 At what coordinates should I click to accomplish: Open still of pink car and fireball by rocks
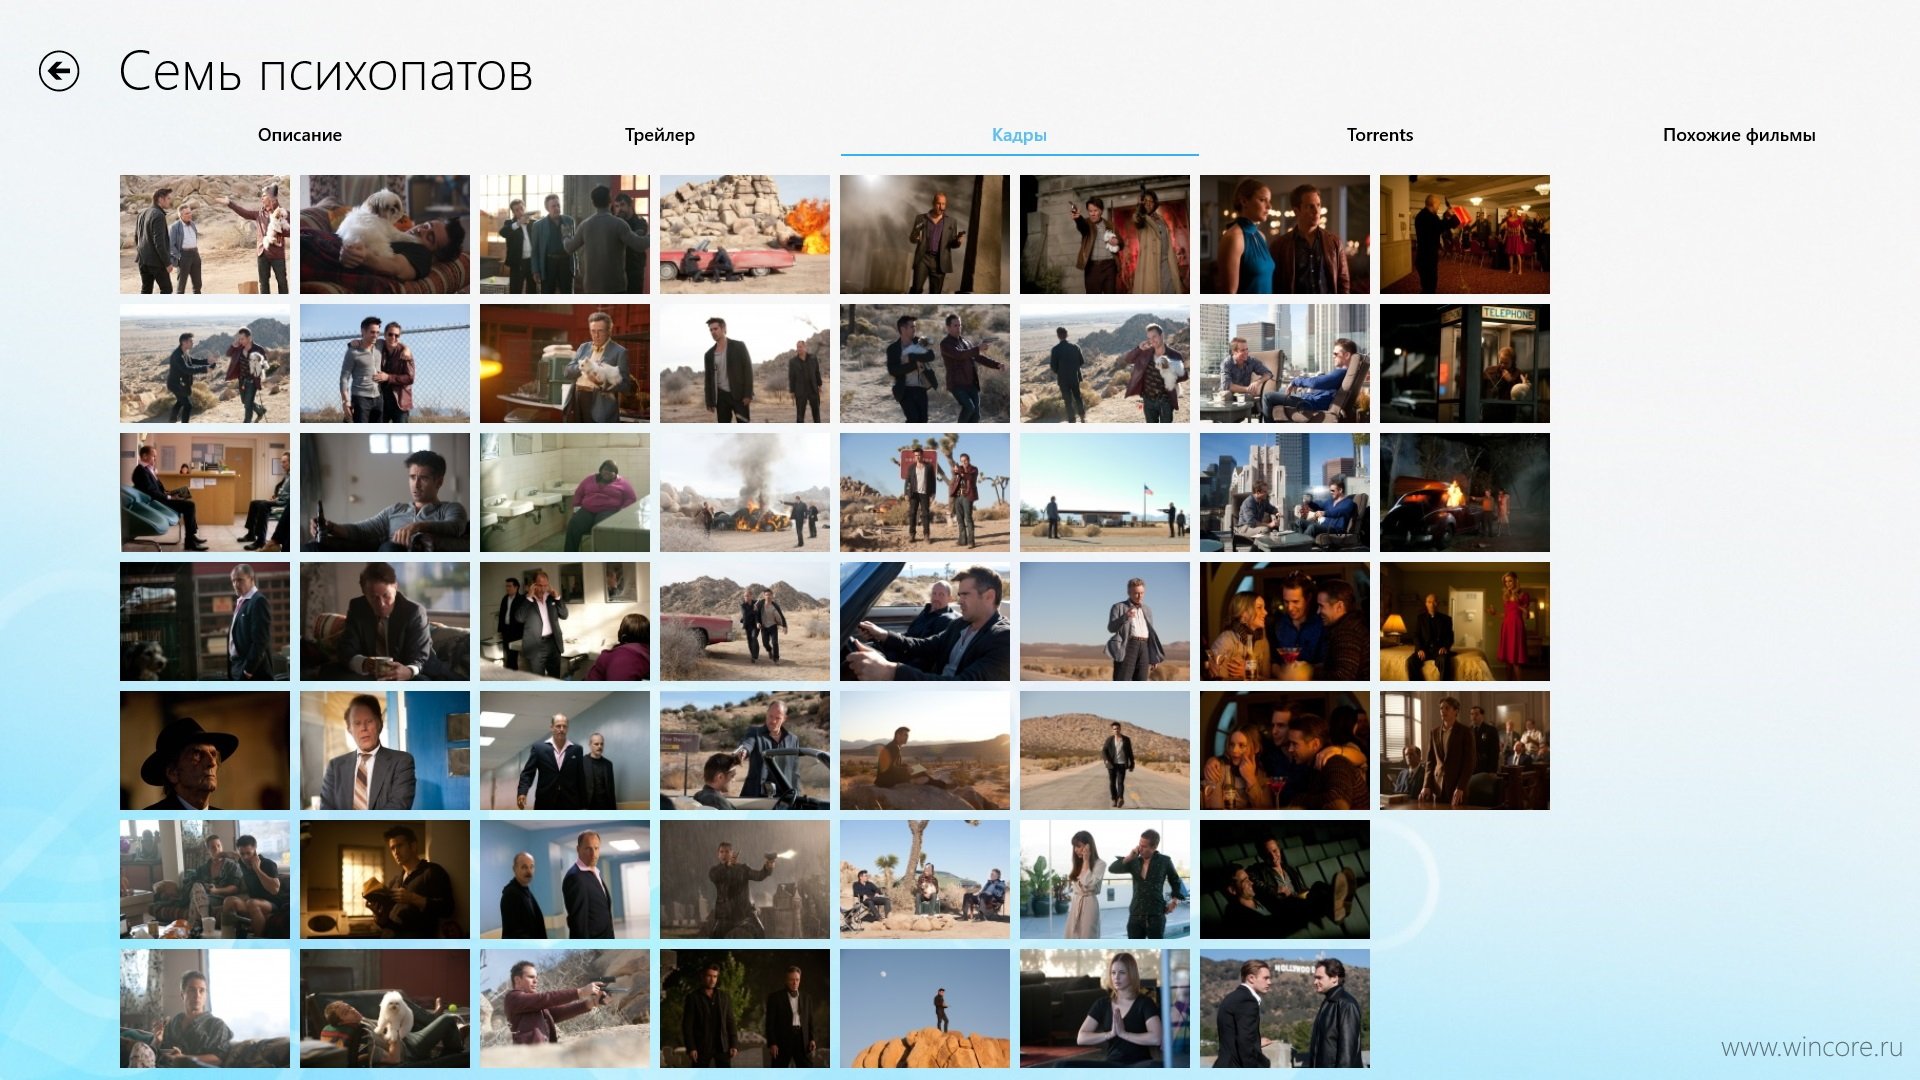[x=745, y=234]
